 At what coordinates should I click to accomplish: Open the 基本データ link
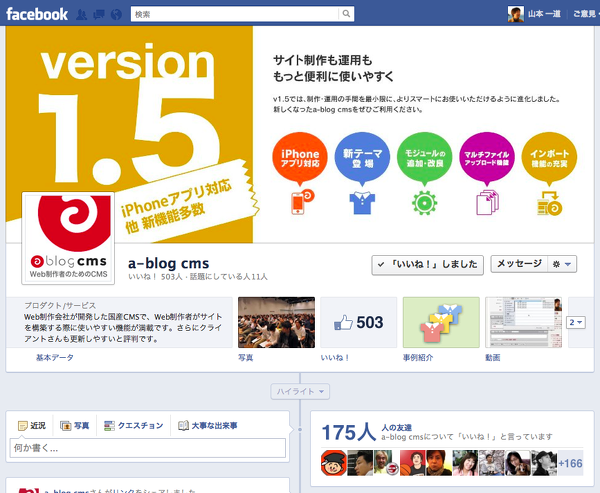(x=55, y=358)
